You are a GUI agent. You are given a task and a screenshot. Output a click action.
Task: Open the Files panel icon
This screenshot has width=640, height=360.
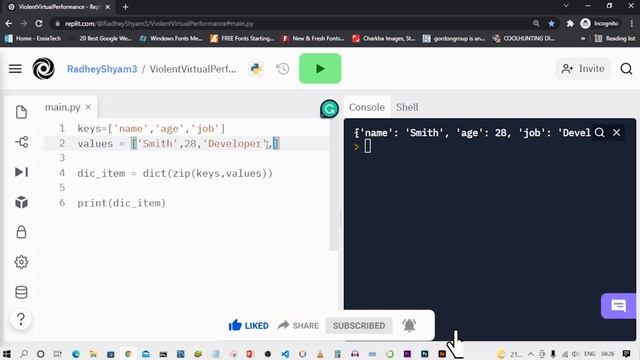point(21,112)
